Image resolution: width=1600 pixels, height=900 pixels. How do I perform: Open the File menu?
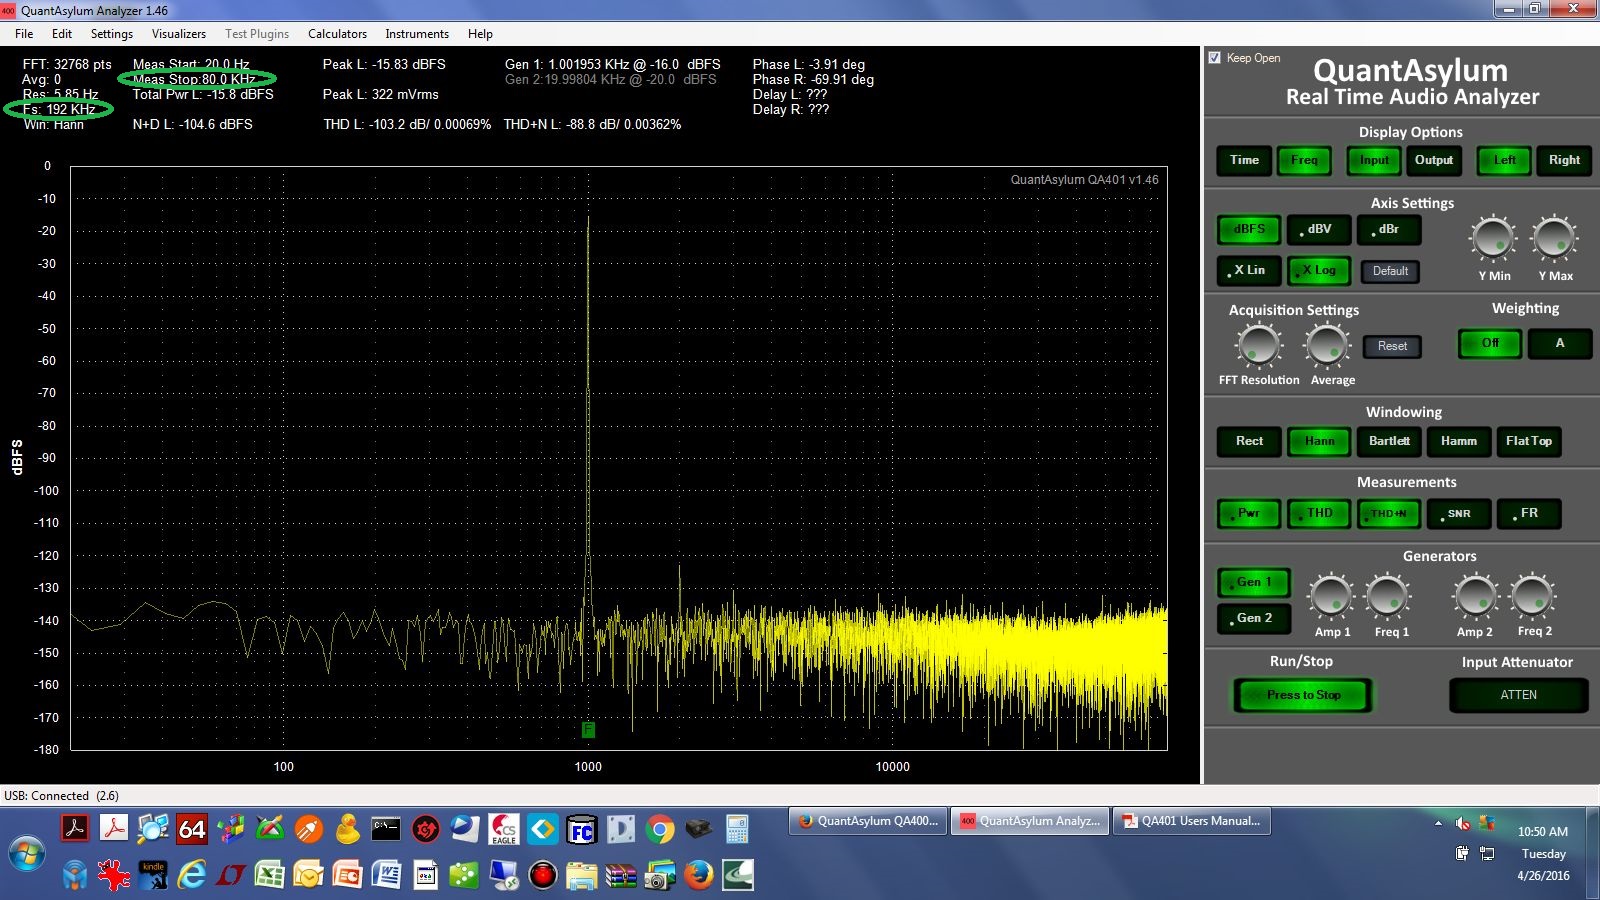tap(24, 34)
